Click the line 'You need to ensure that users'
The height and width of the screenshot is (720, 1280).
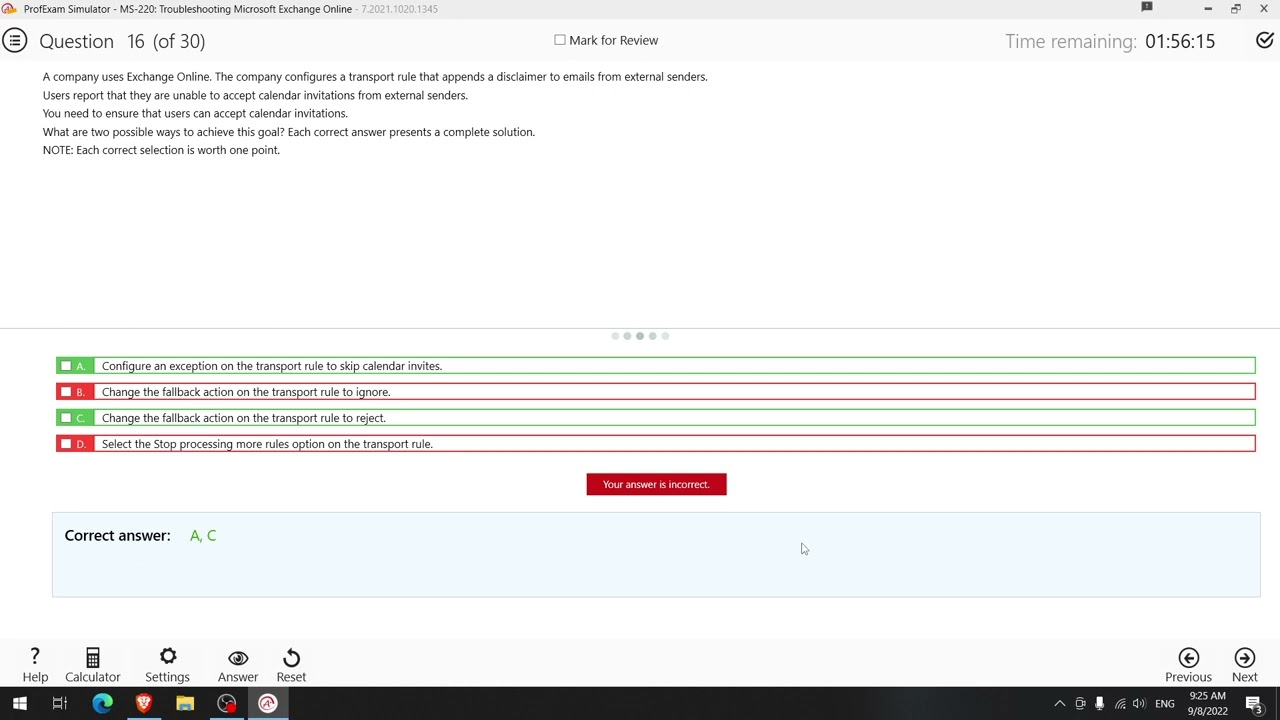point(195,113)
